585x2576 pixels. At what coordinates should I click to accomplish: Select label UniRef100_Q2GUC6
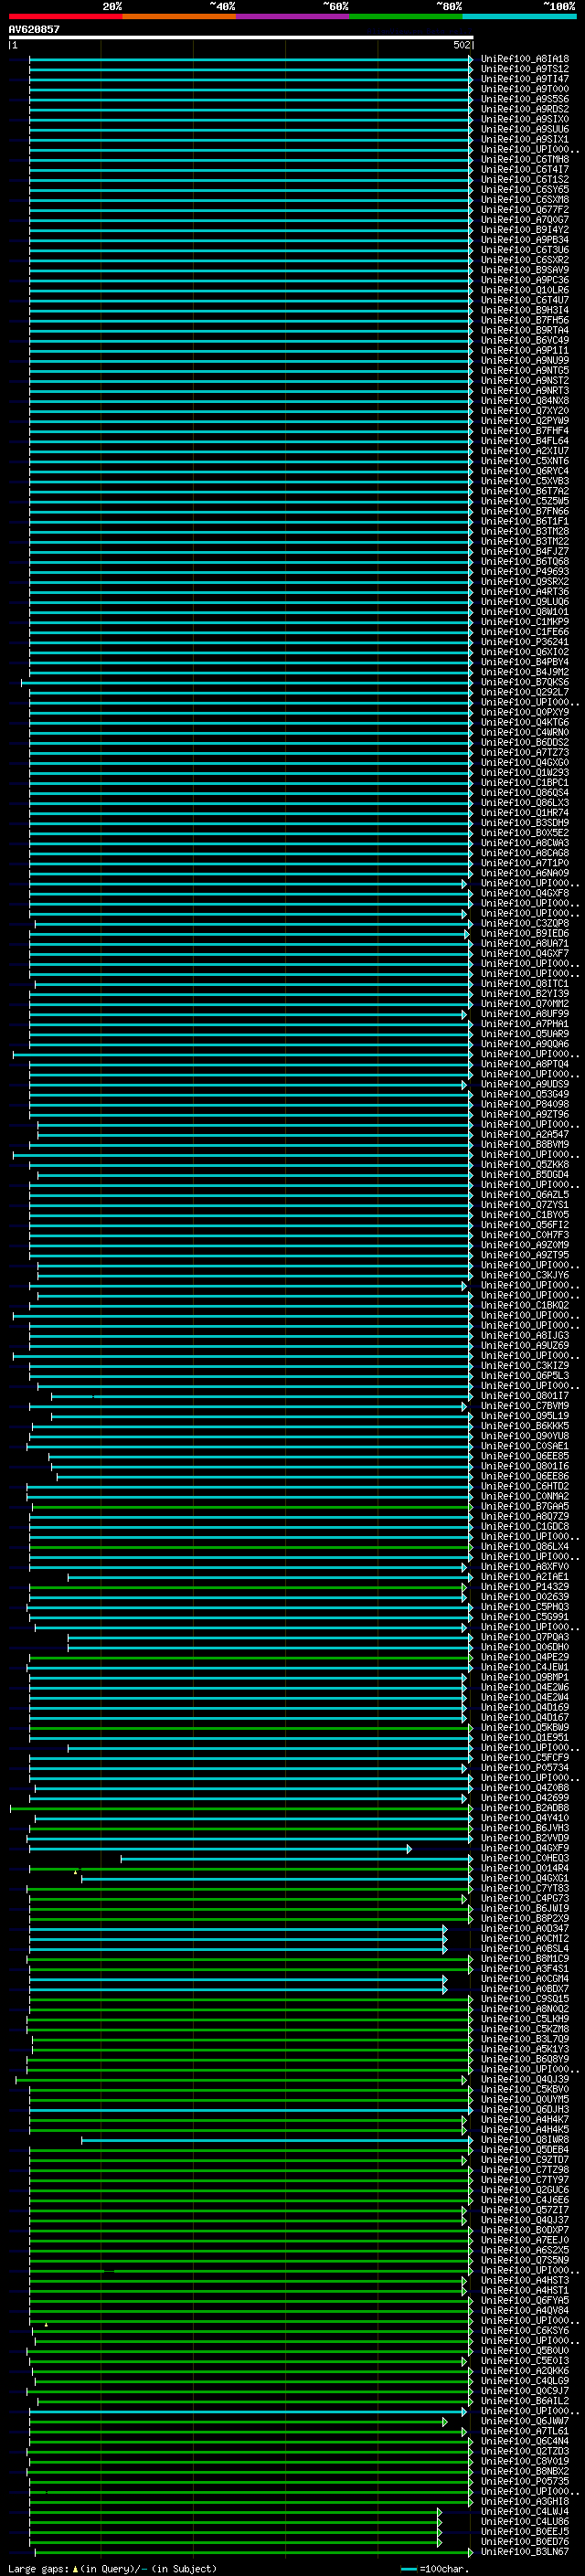click(525, 2189)
